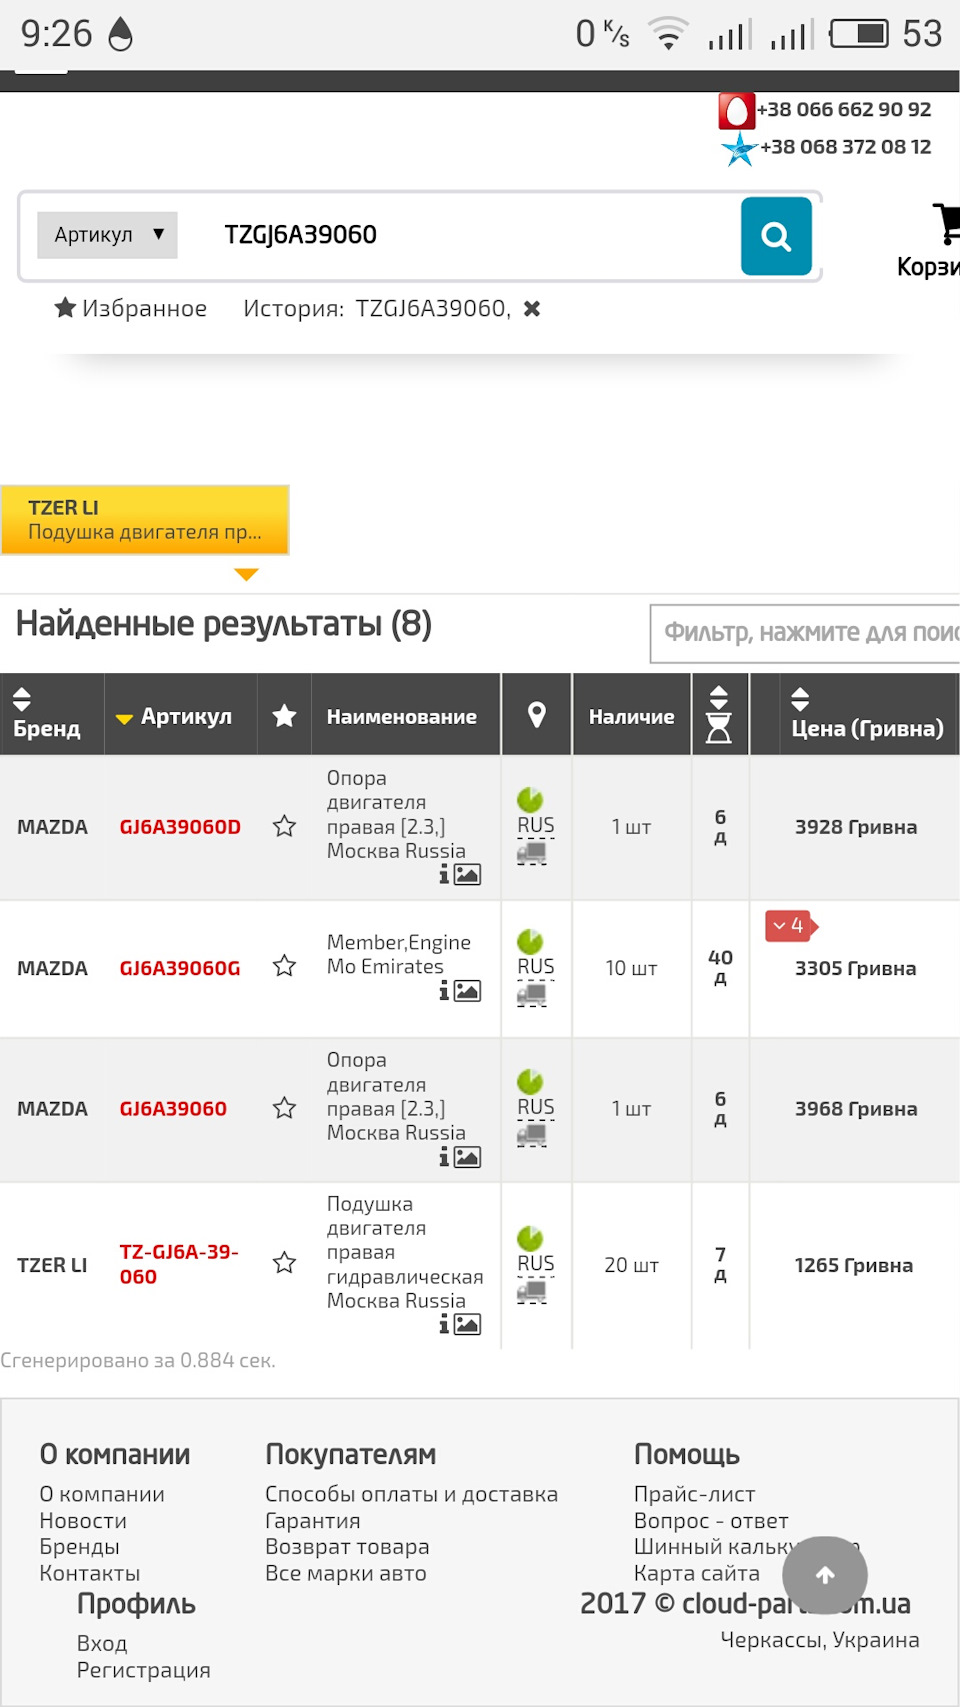Open Новости footer link
This screenshot has width=960, height=1707.
(83, 1521)
